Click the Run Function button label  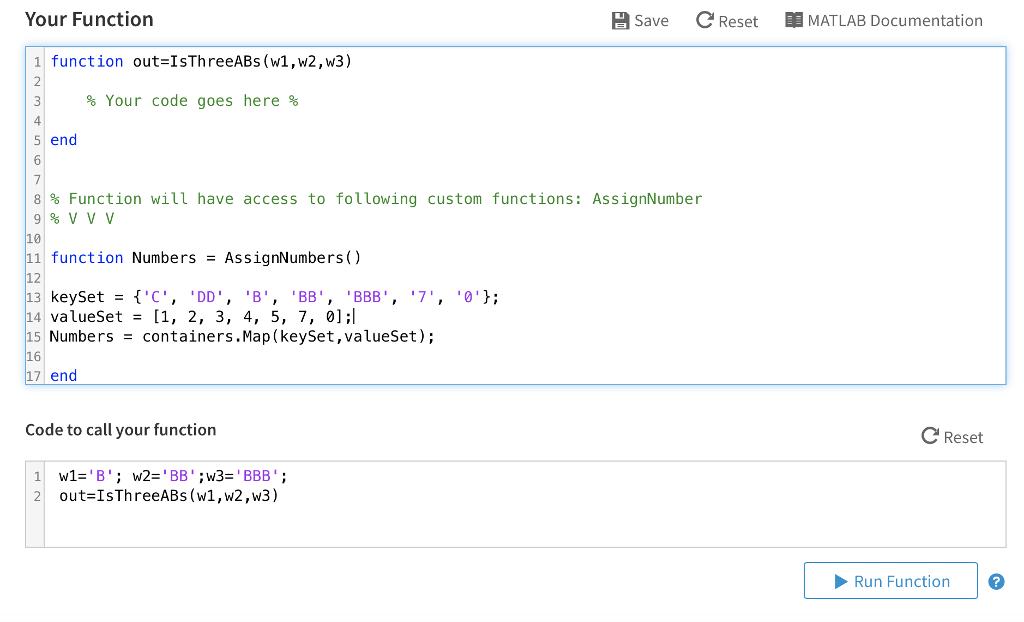[901, 582]
